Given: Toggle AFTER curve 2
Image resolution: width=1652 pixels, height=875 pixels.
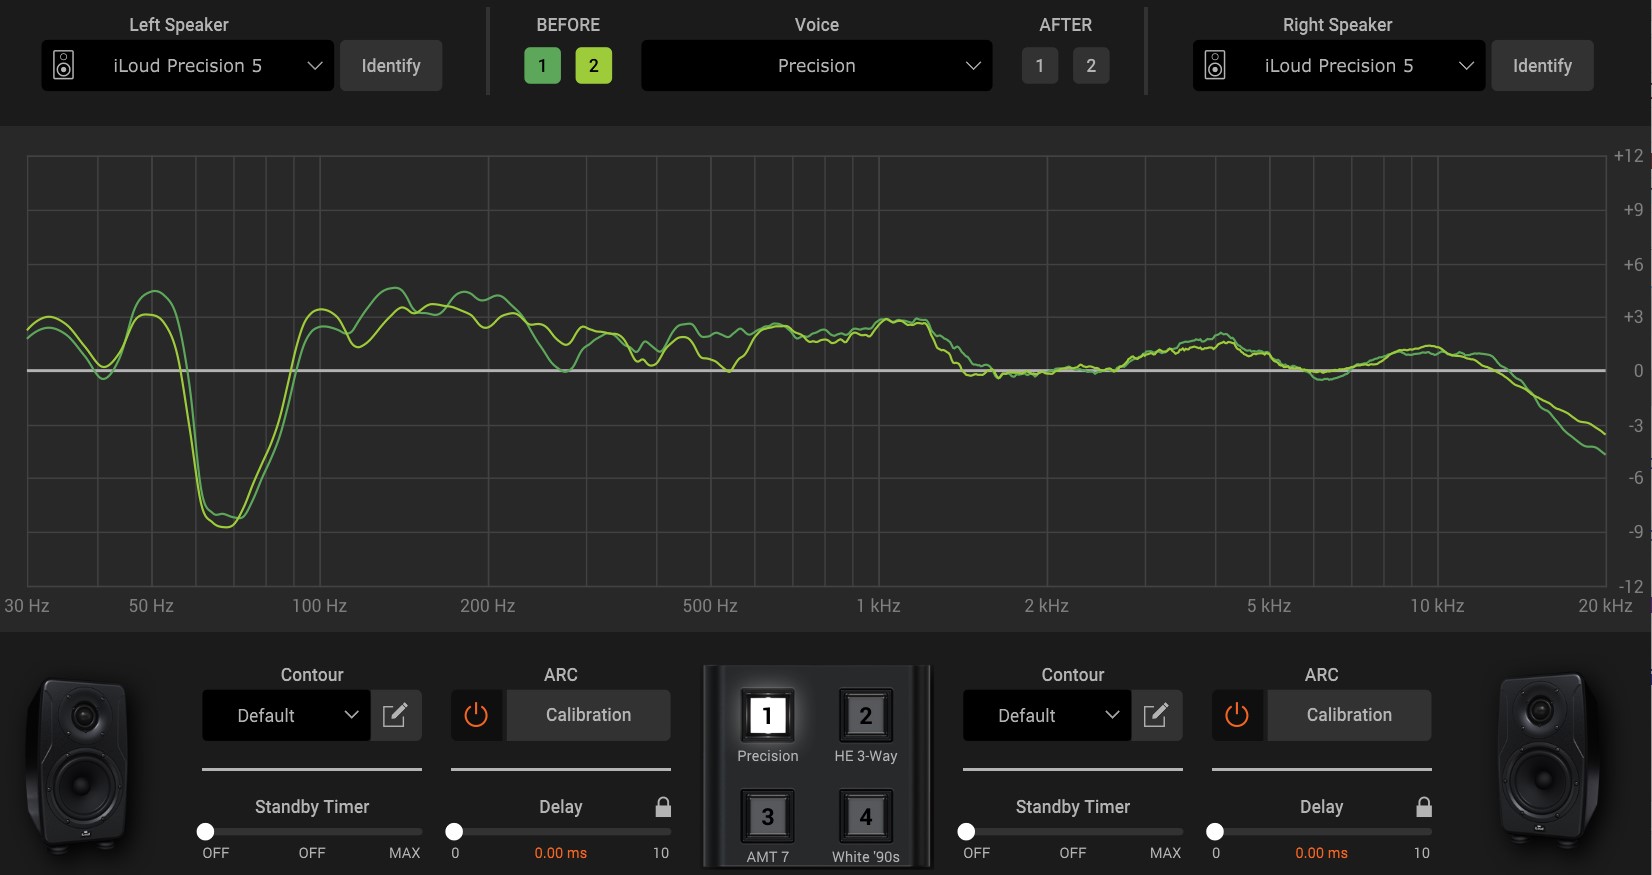Looking at the screenshot, I should [1091, 66].
